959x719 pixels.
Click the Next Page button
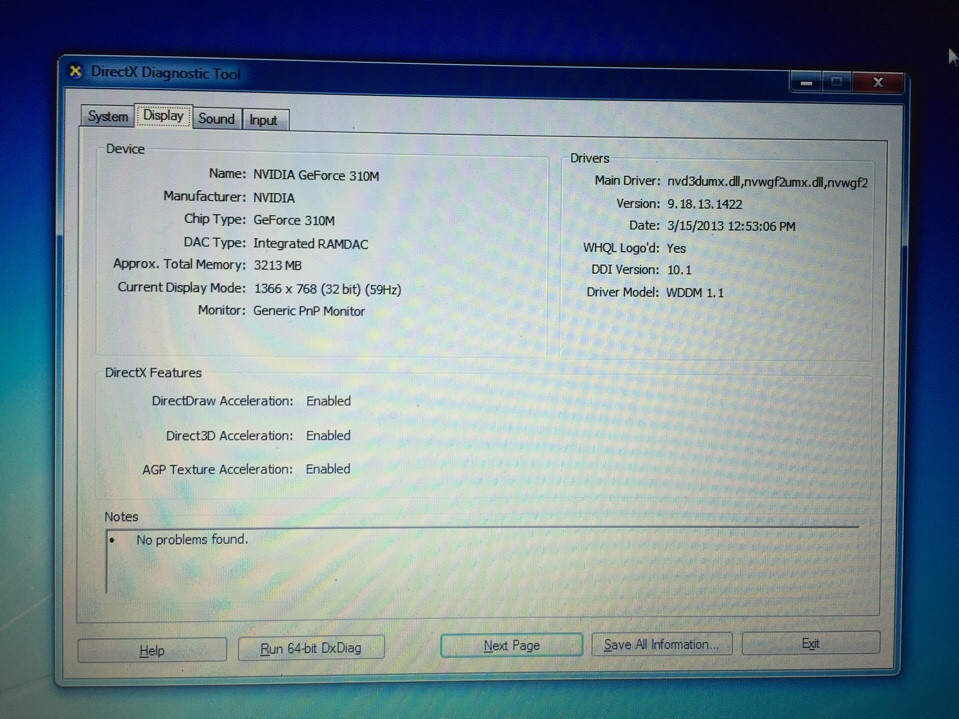pyautogui.click(x=511, y=646)
